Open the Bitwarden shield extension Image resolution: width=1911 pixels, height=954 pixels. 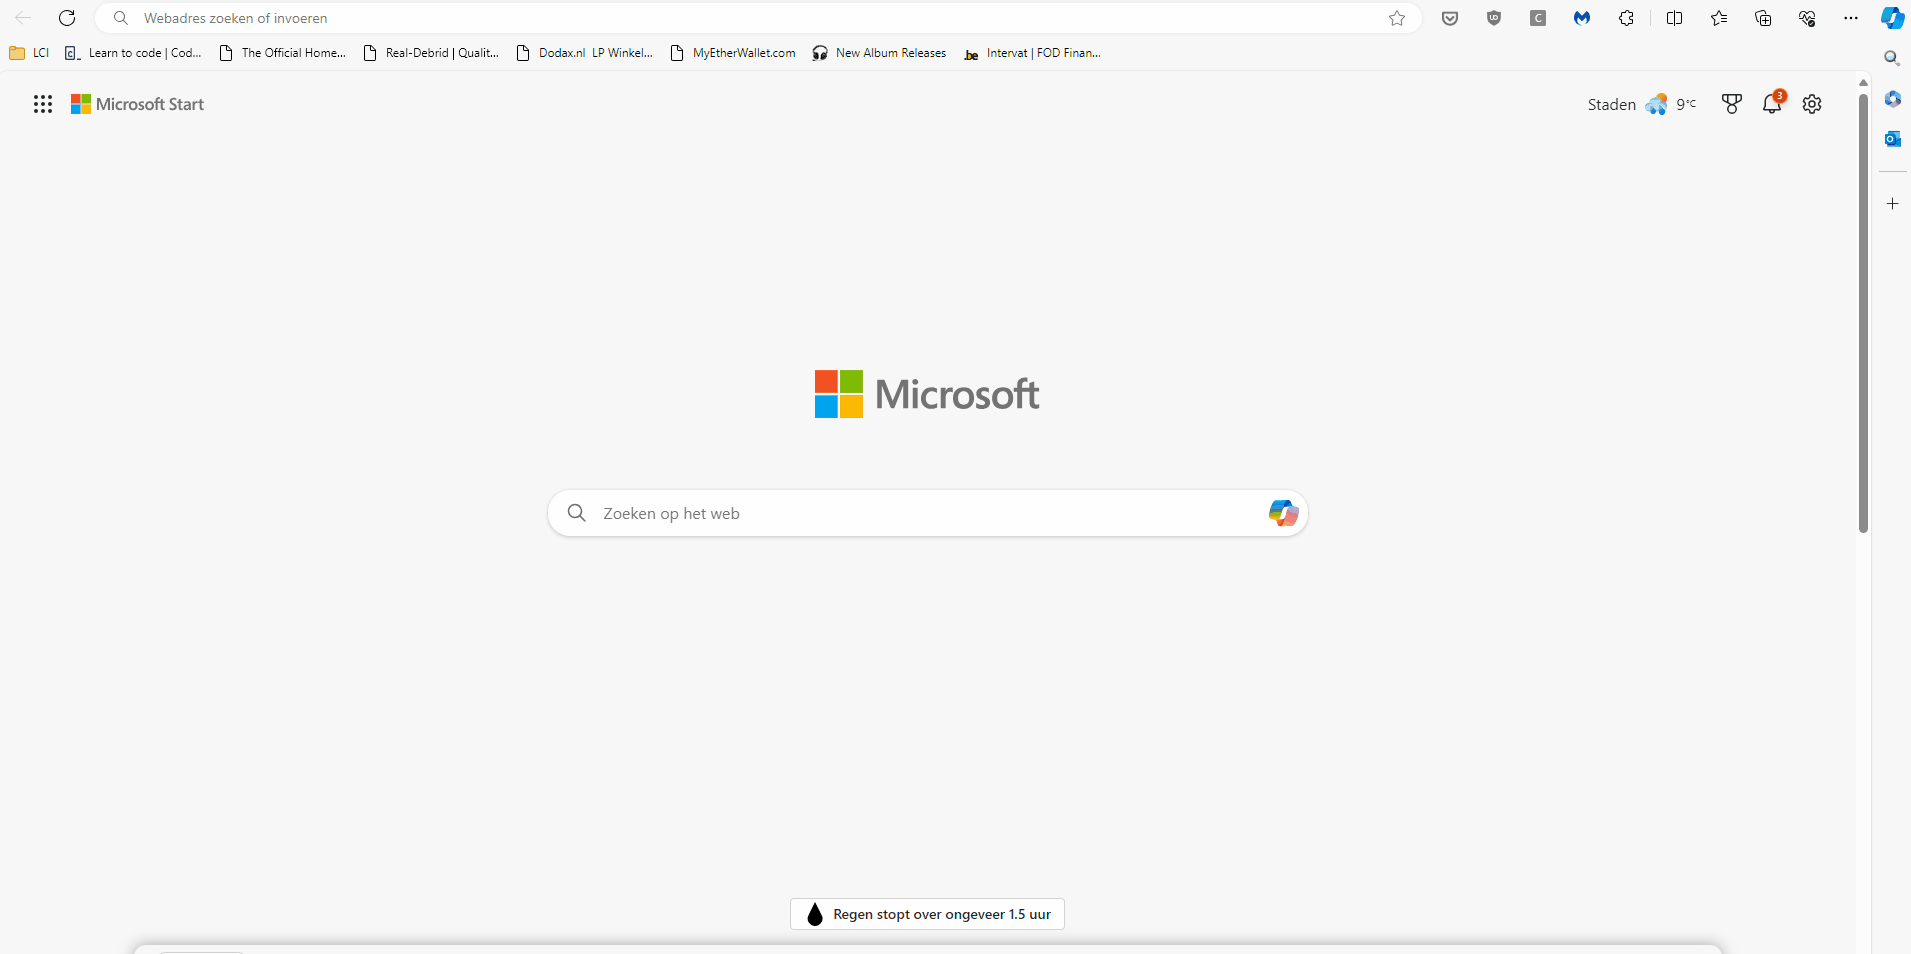click(1494, 18)
